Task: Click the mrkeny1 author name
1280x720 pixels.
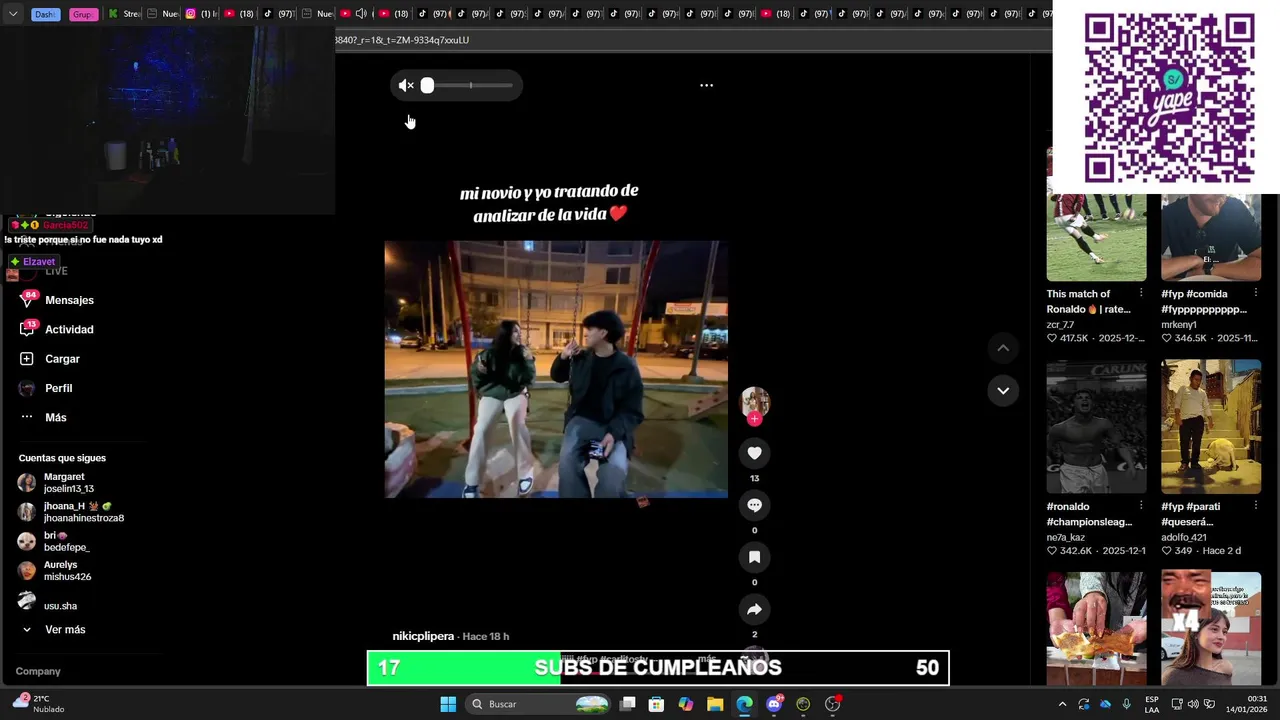Action: (1179, 324)
